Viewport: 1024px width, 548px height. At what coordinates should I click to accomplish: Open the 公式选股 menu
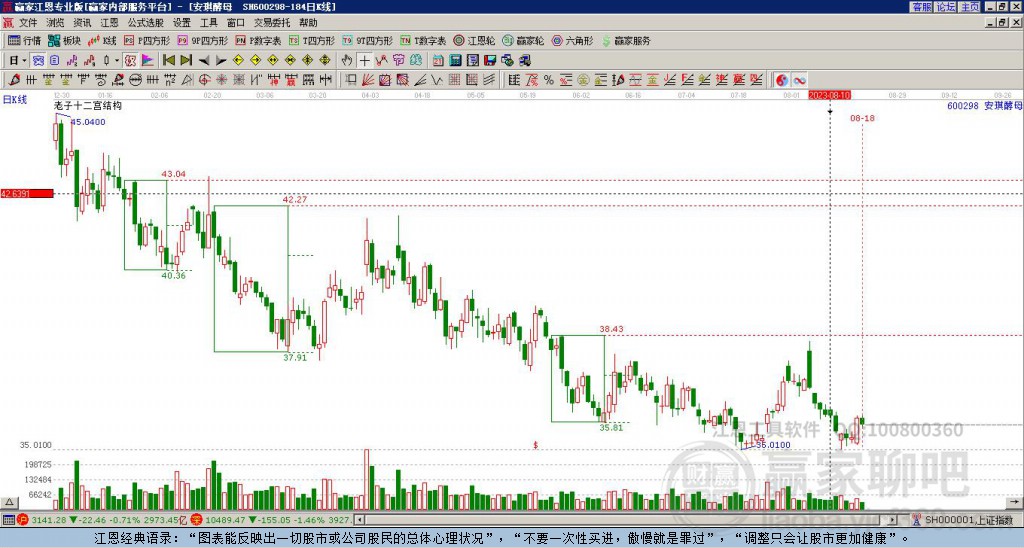[145, 23]
